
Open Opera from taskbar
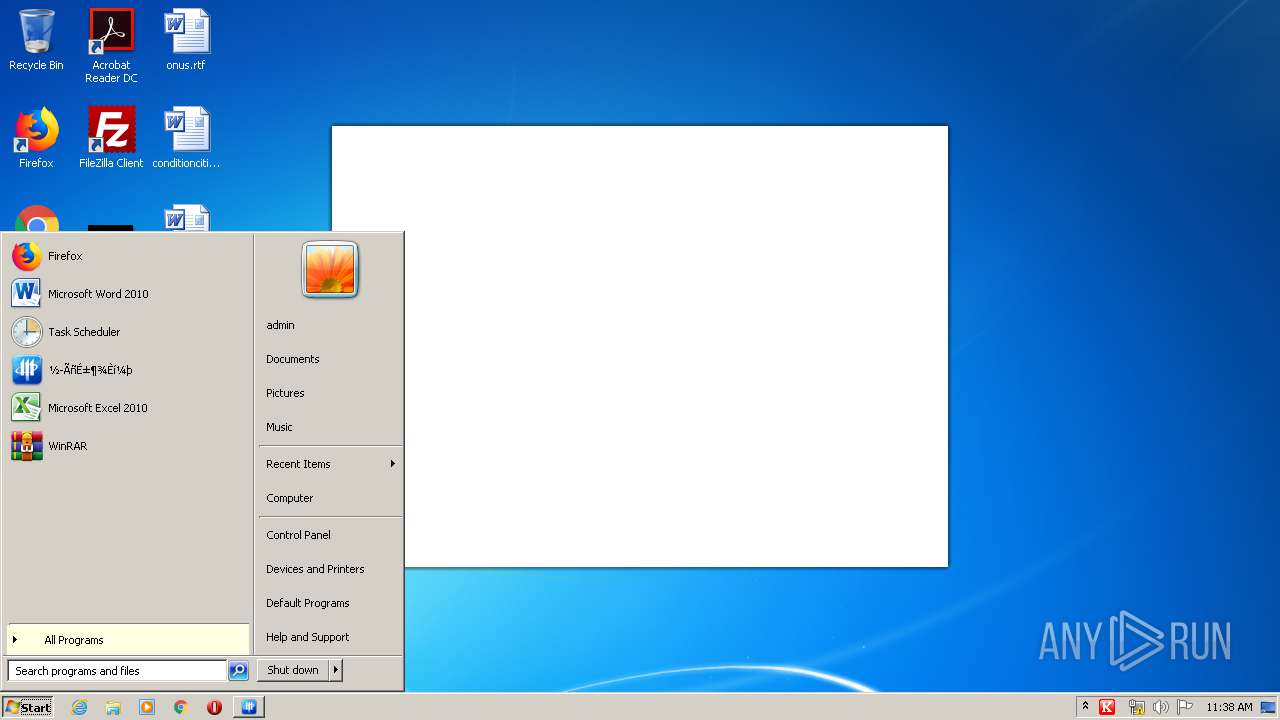click(x=214, y=707)
